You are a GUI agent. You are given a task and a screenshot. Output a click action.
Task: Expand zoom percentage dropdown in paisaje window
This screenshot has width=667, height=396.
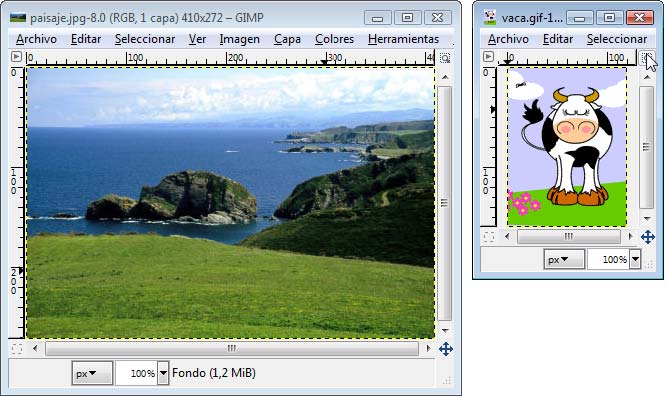coord(163,373)
